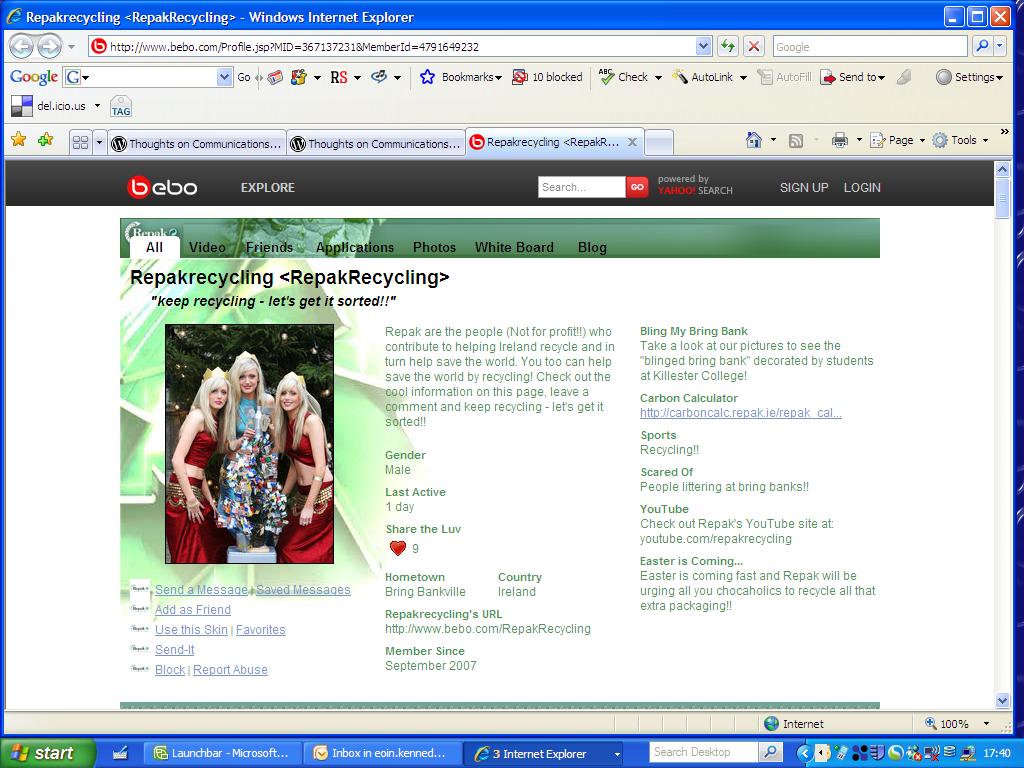Click the SIGN UP link

tap(804, 187)
